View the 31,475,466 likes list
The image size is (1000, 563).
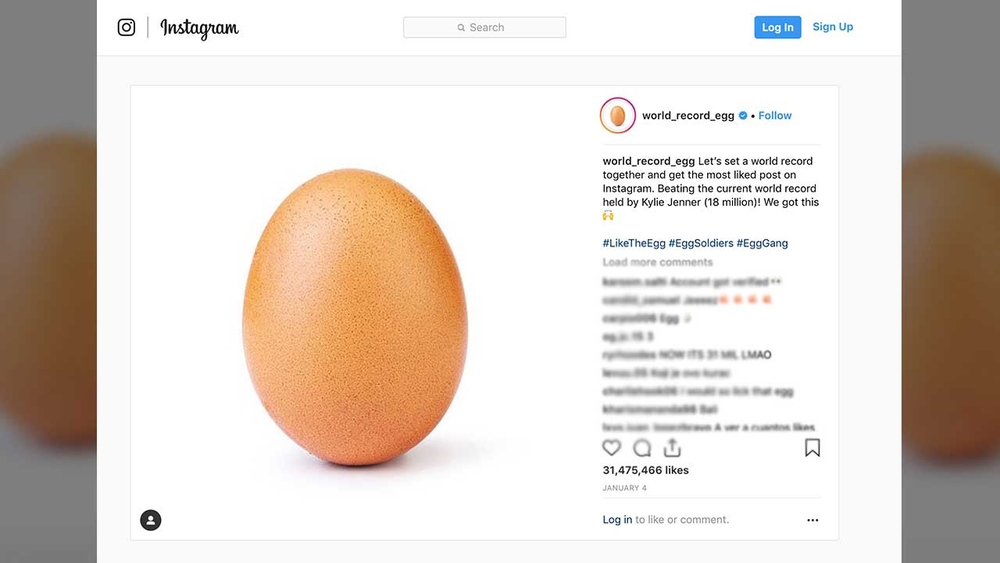[645, 470]
